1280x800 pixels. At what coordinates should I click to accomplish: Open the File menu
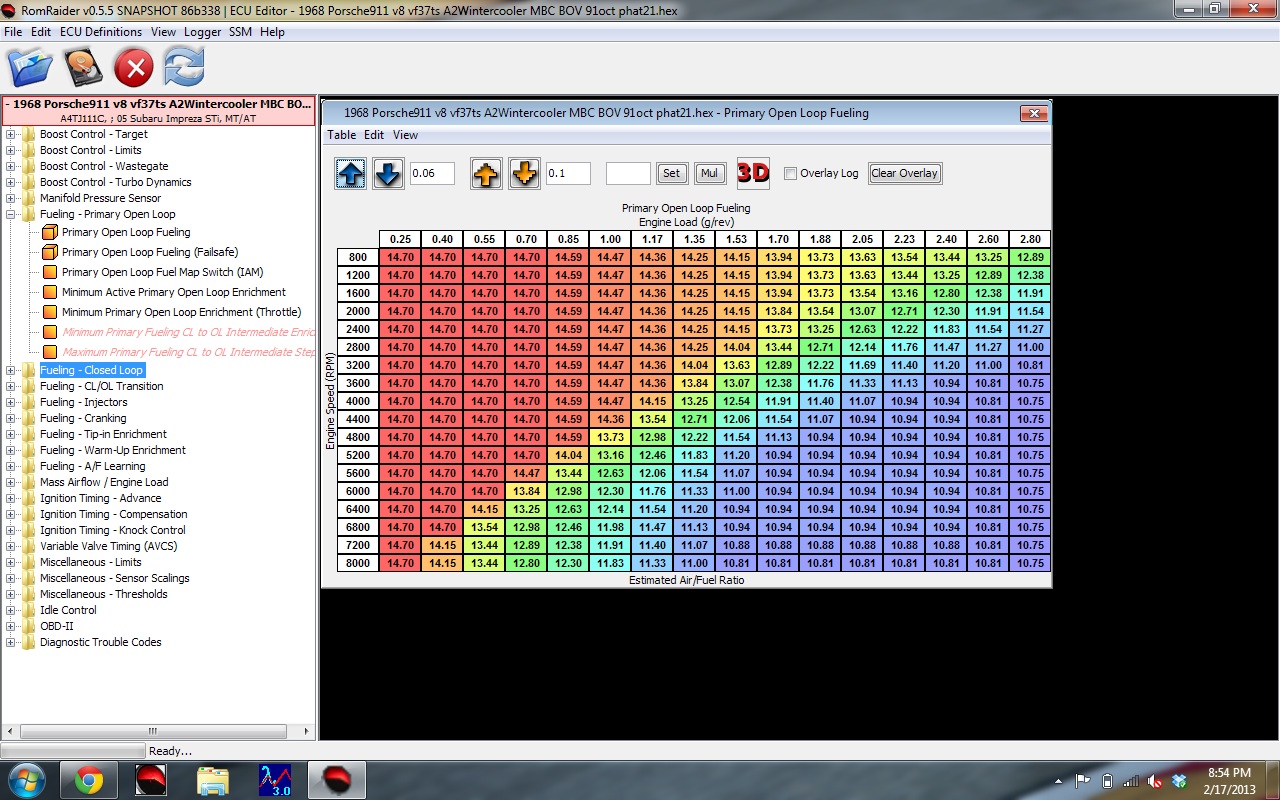point(13,32)
